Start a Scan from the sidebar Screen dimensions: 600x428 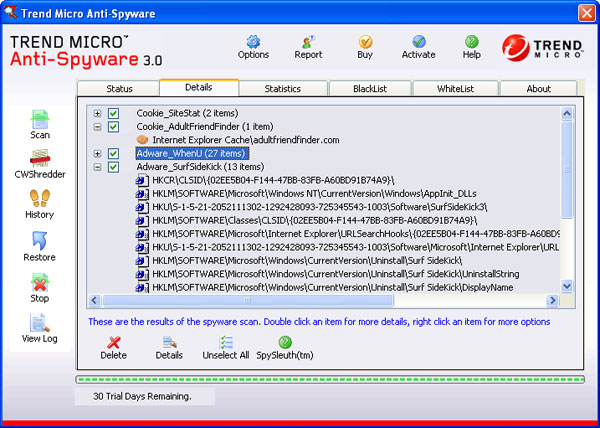(40, 119)
